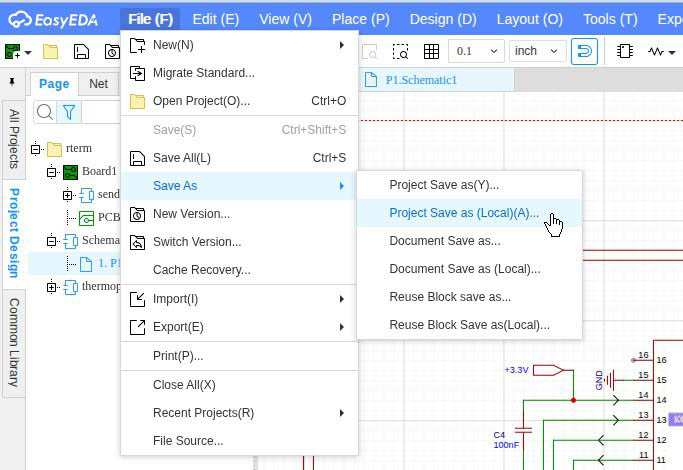Open the Common Library side tab
This screenshot has width=683, height=470.
(x=14, y=342)
